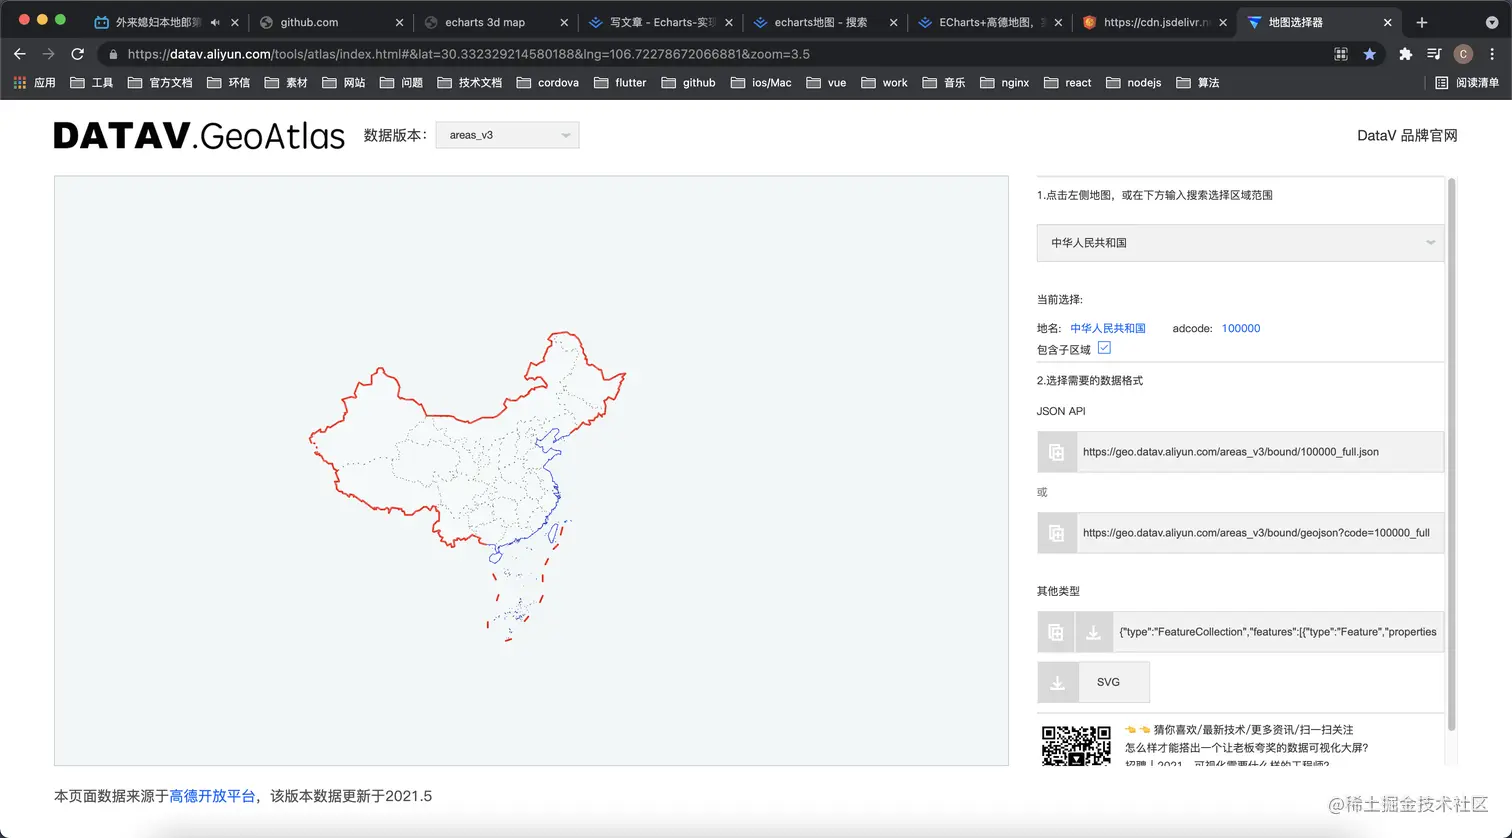Screen dimensions: 1512x838
Task: Open a new browser tab
Action: (x=1422, y=22)
